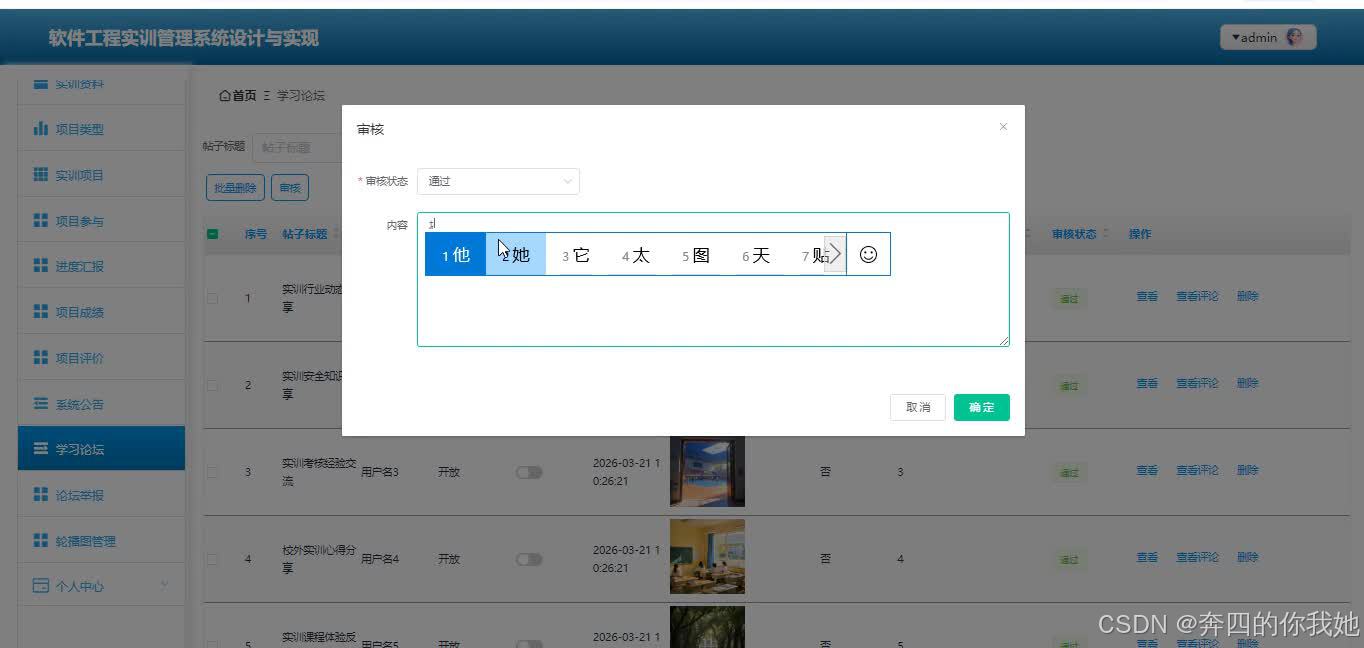Cancel the dialog with 取消
The image size is (1364, 648).
918,407
